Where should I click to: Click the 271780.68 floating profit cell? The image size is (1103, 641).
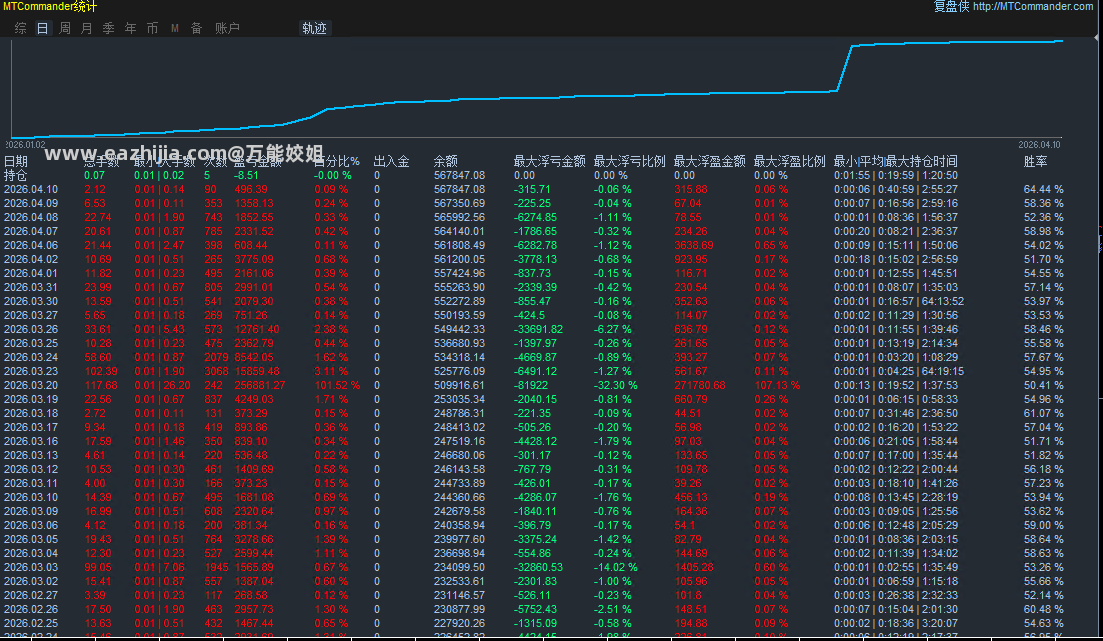(x=700, y=385)
